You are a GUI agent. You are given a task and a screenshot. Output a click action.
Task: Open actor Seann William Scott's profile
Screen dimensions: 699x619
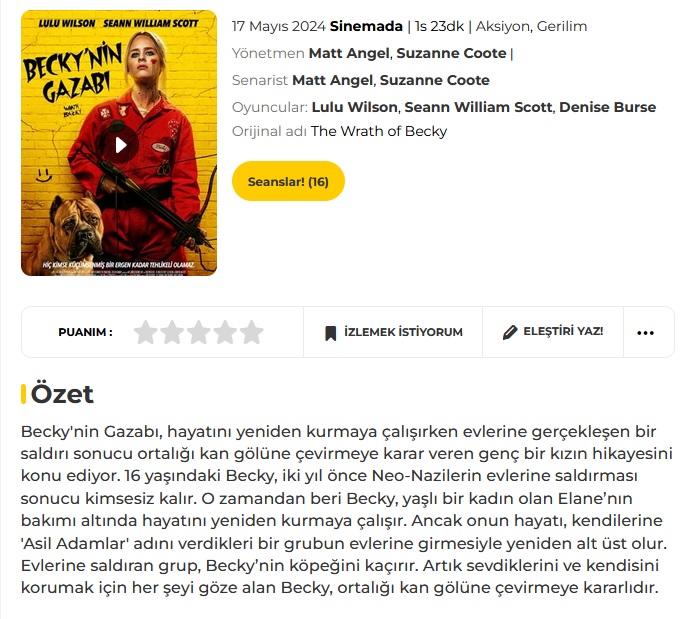pyautogui.click(x=478, y=107)
